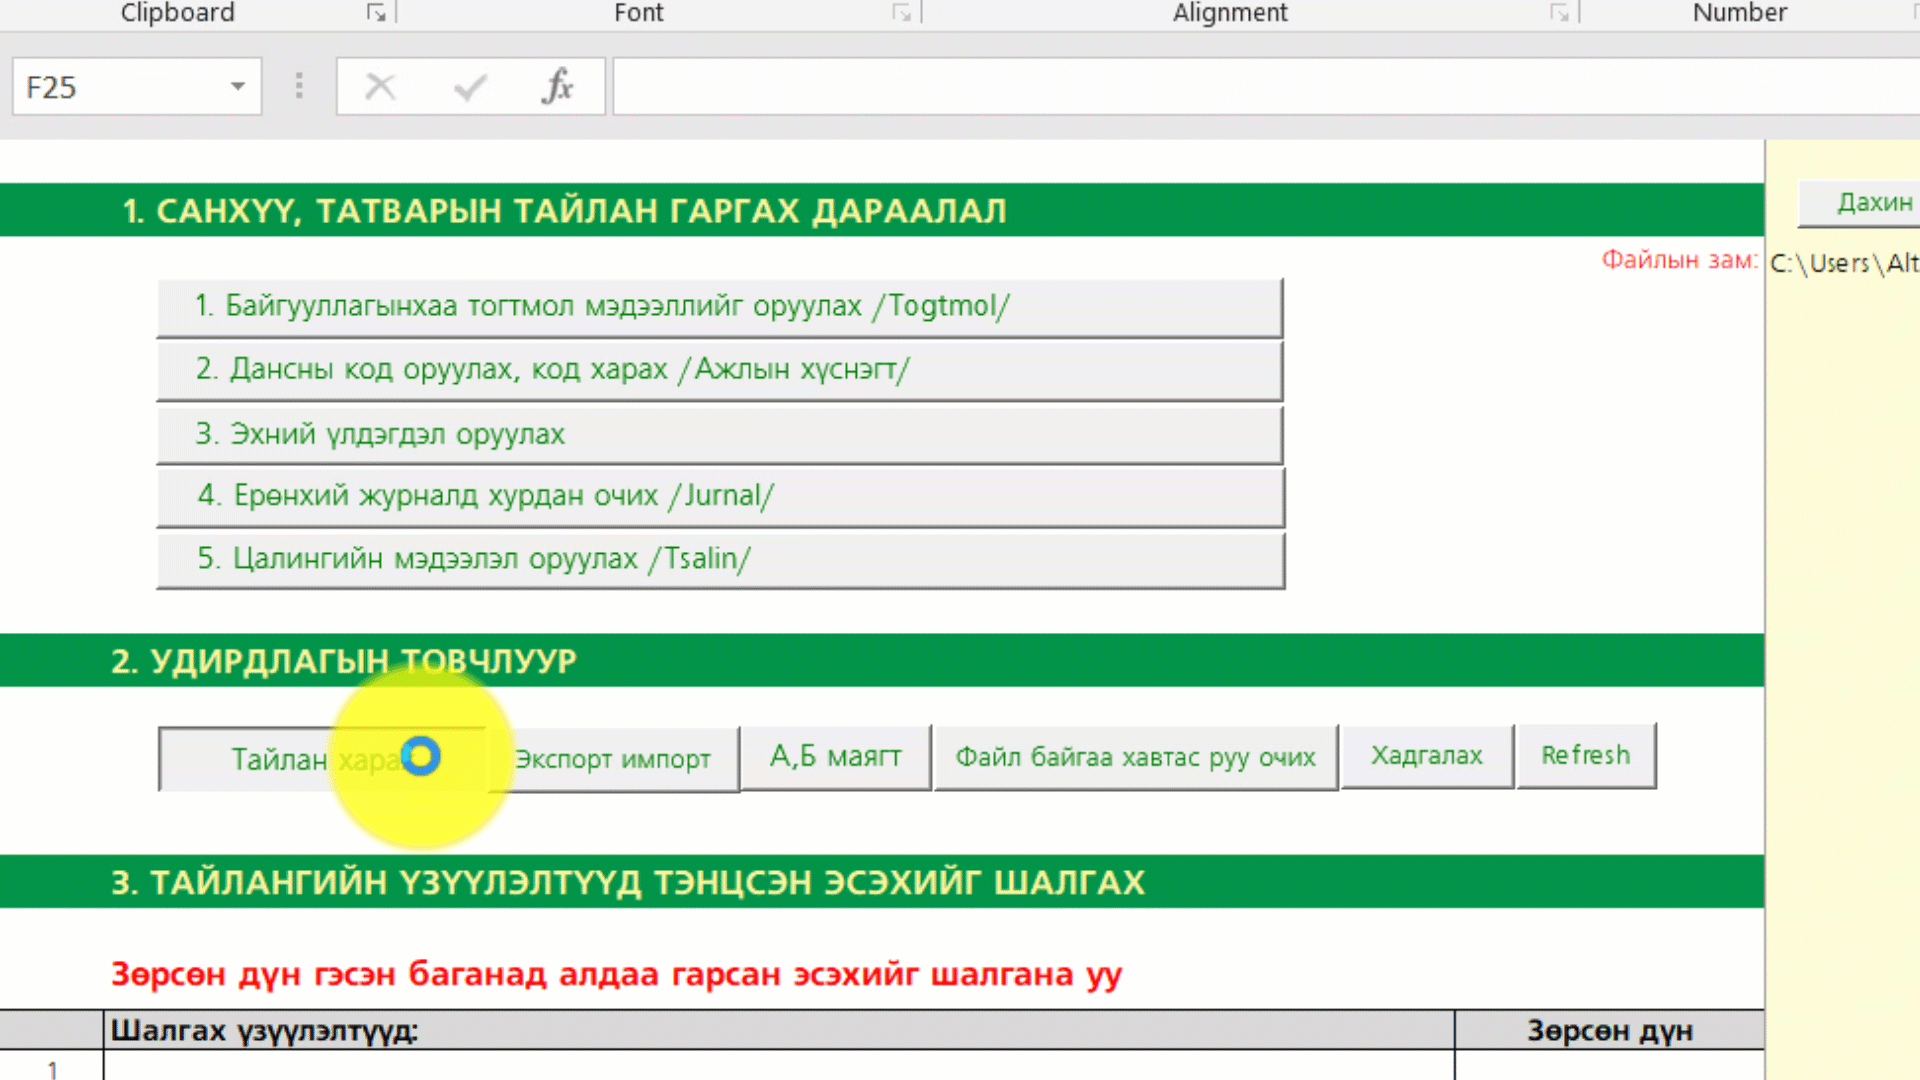The height and width of the screenshot is (1080, 1920).
Task: Click the Cancel (X) icon beside formula bar
Action: (380, 87)
